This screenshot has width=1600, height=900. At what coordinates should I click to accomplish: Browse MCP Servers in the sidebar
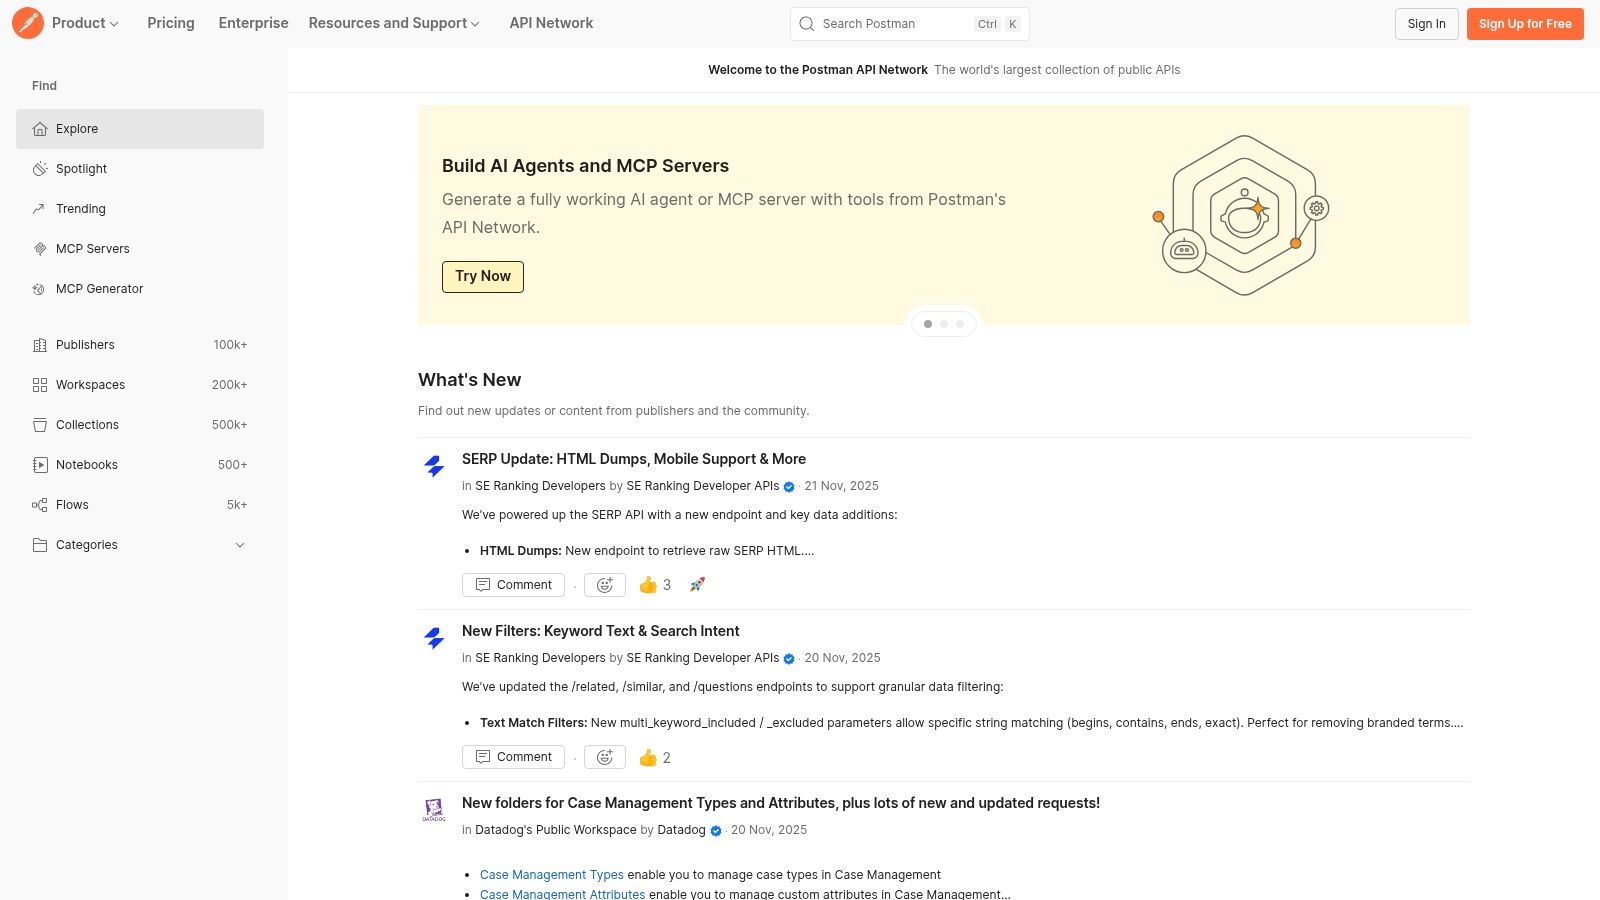click(93, 248)
